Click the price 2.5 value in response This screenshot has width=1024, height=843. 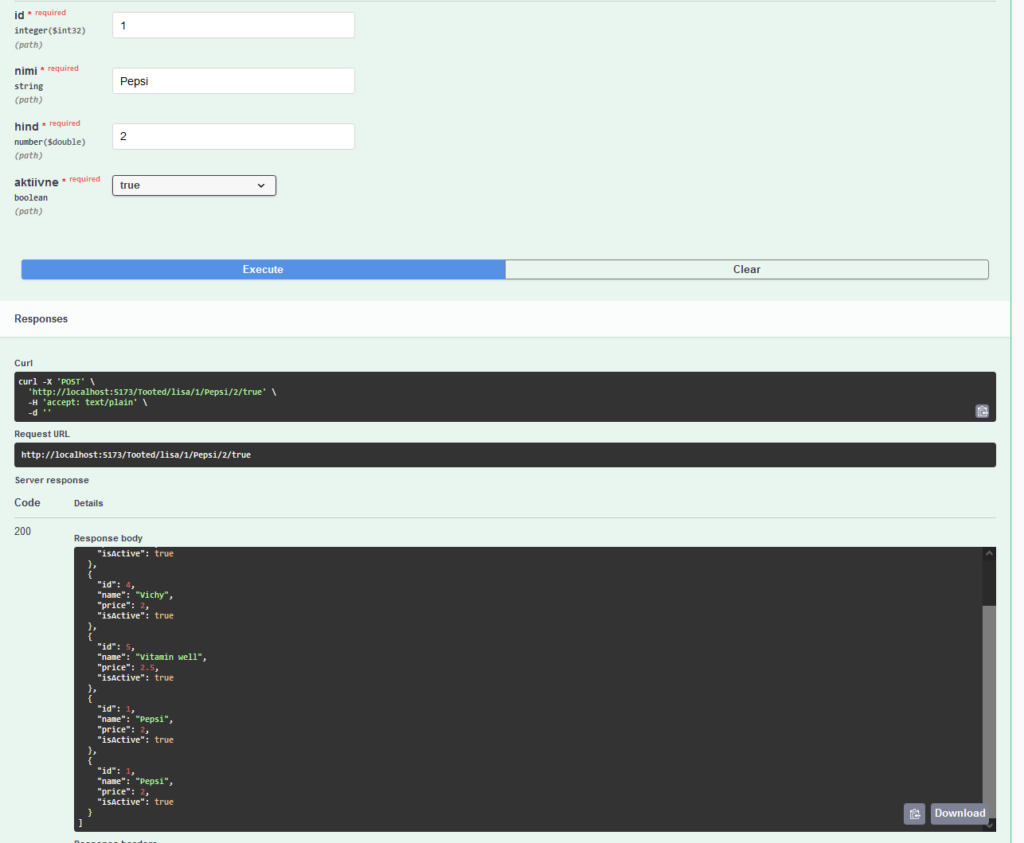(x=148, y=667)
